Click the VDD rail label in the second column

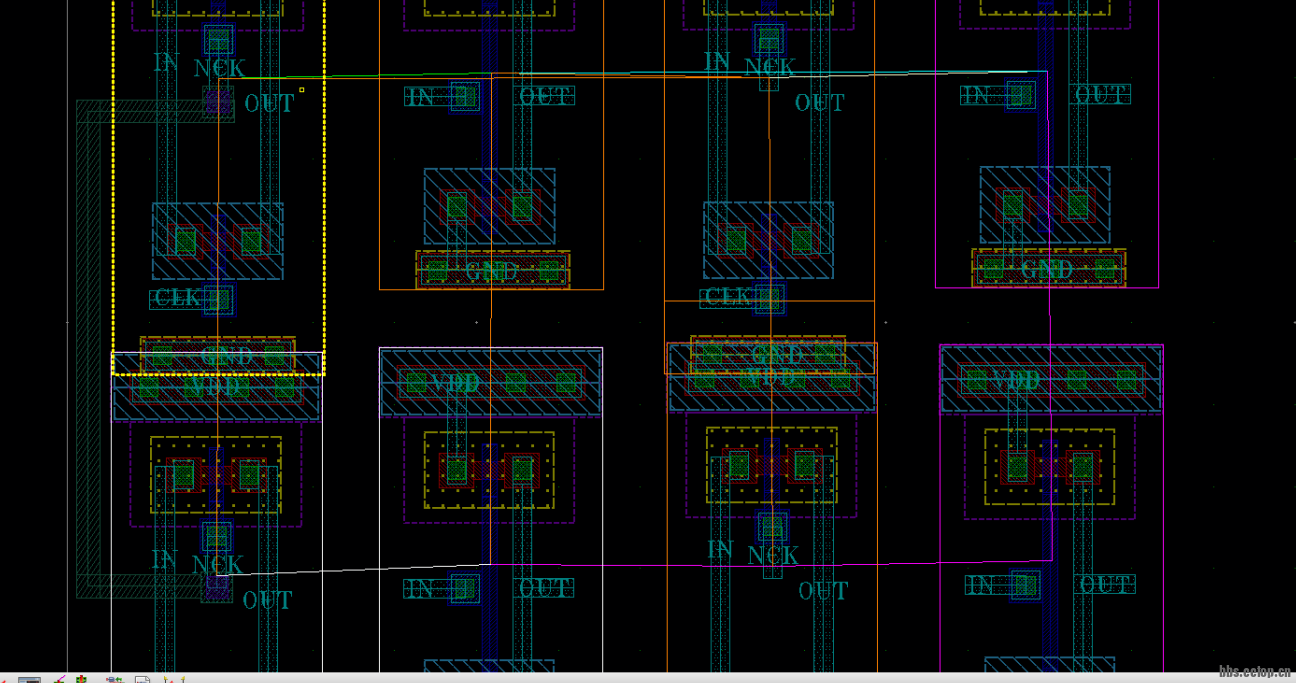(x=455, y=383)
